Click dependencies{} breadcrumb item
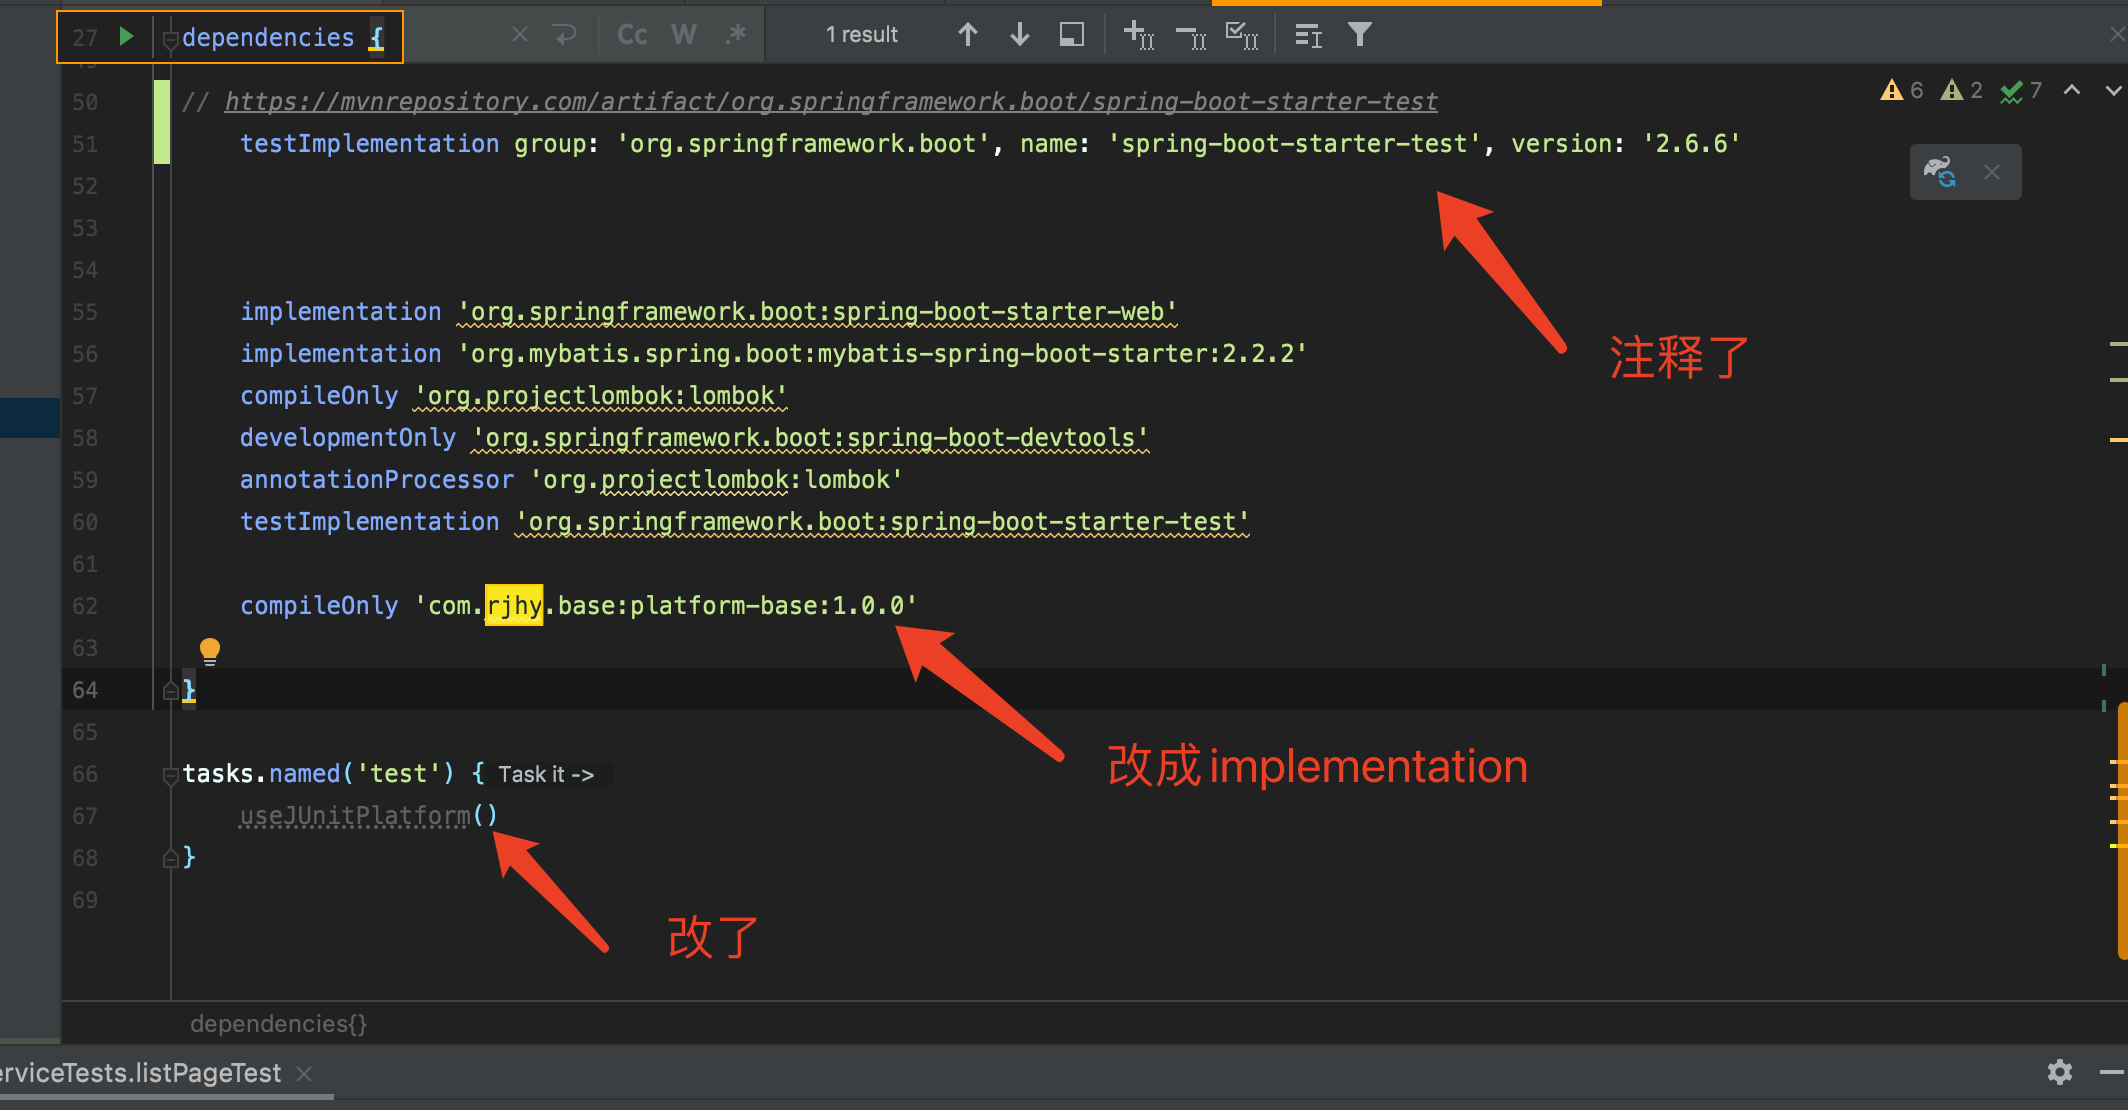 [278, 1024]
